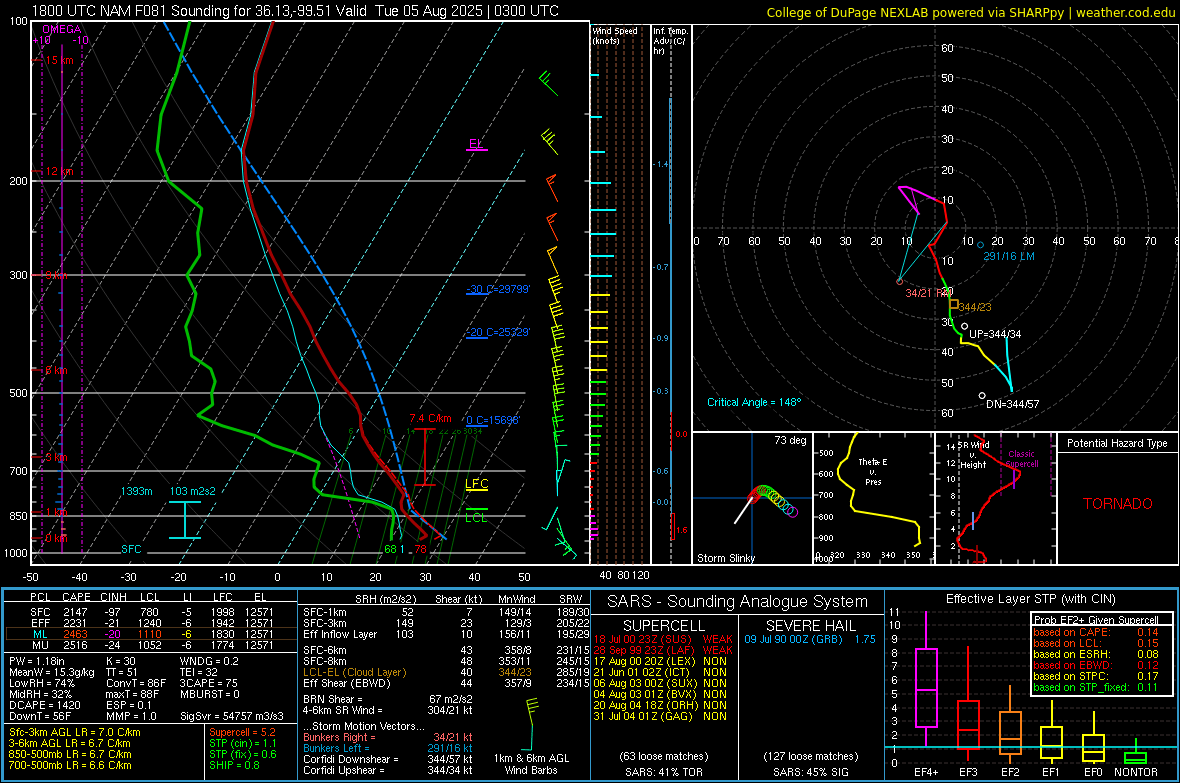Click the '0 C=15696'' freezing level label
Viewport: 1180px width, 783px height.
[493, 420]
